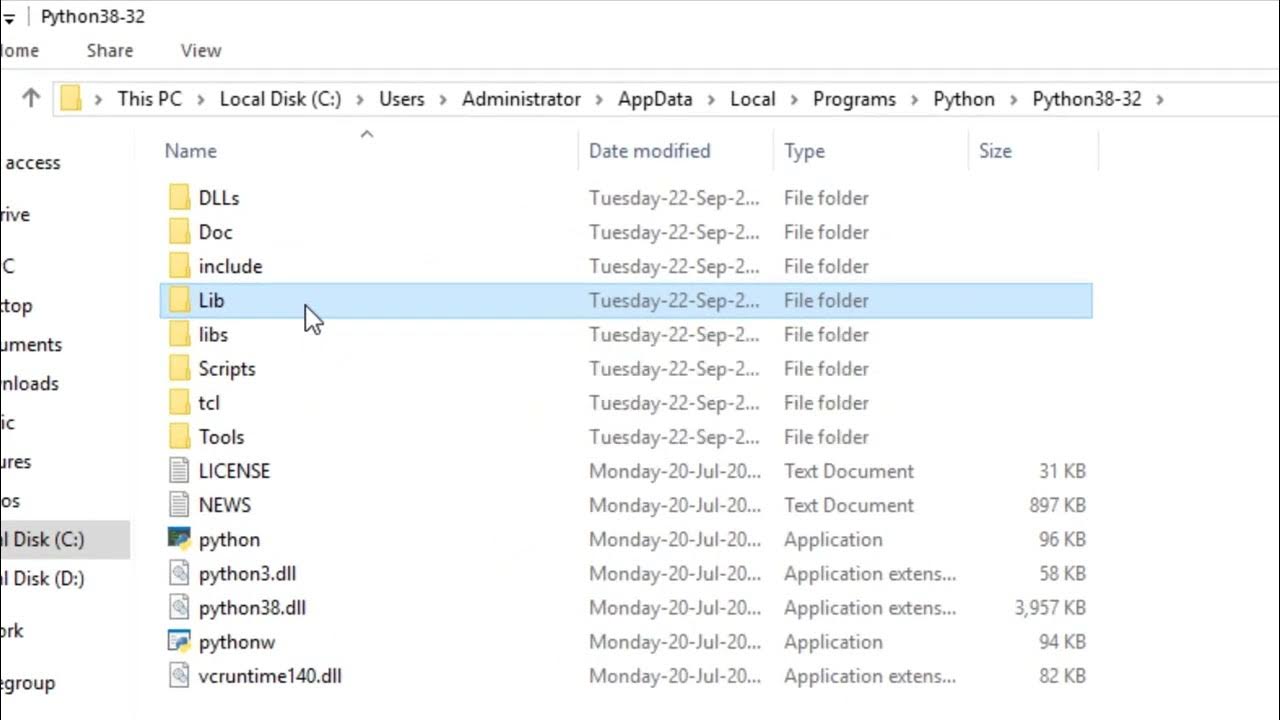The image size is (1280, 720).
Task: Click the DLLs folder icon
Action: click(179, 198)
